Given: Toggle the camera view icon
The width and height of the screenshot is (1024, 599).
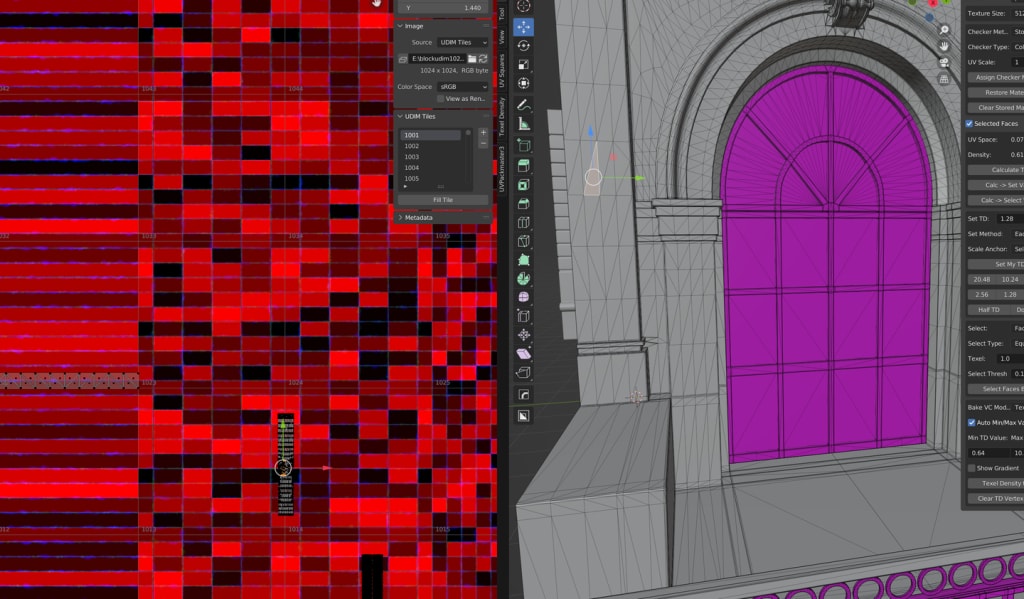Looking at the screenshot, I should tap(944, 63).
